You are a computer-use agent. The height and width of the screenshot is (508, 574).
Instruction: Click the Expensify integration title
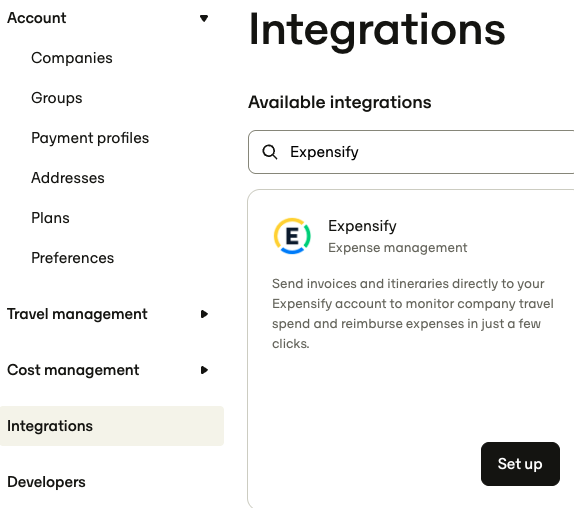(362, 226)
